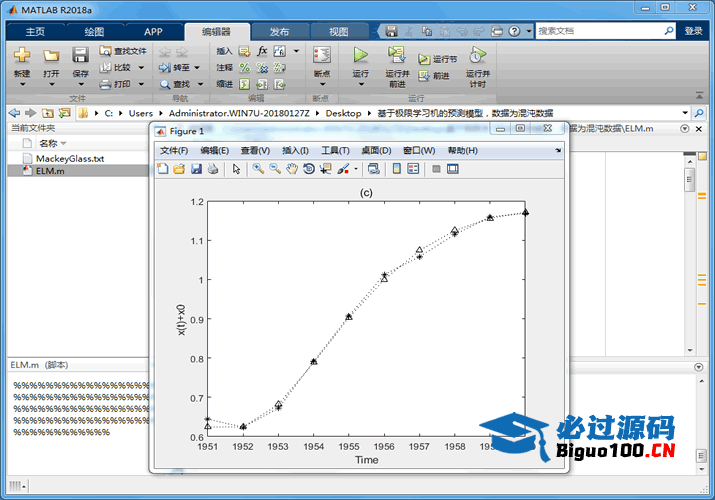
Task: Click Run and Advance (运行并前进) icon
Action: (397, 55)
